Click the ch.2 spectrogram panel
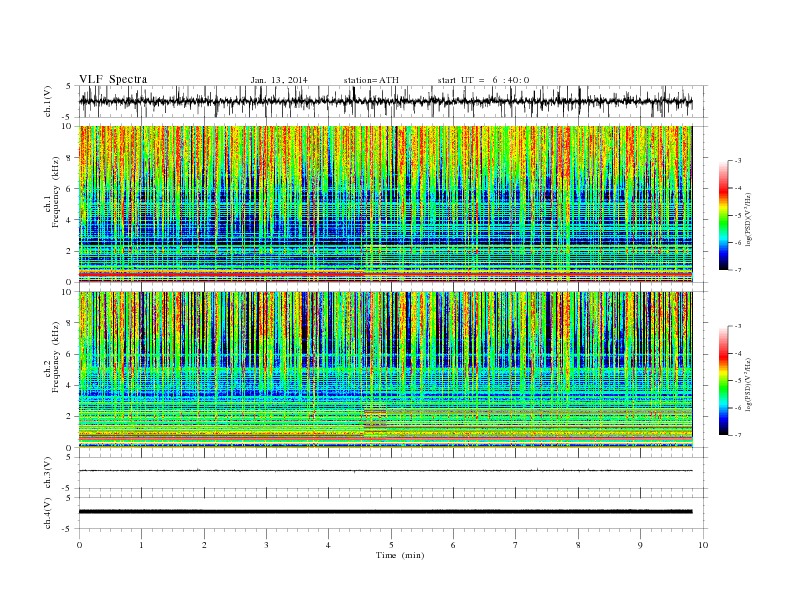792x612 pixels. tap(385, 370)
